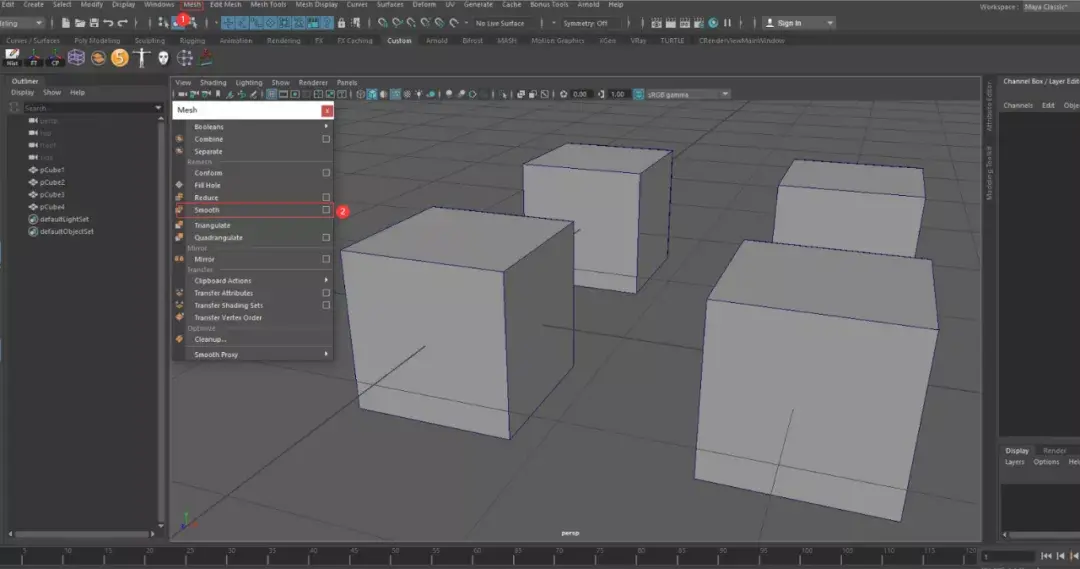Click the Hist shelf icon
The height and width of the screenshot is (569, 1080).
(12, 58)
